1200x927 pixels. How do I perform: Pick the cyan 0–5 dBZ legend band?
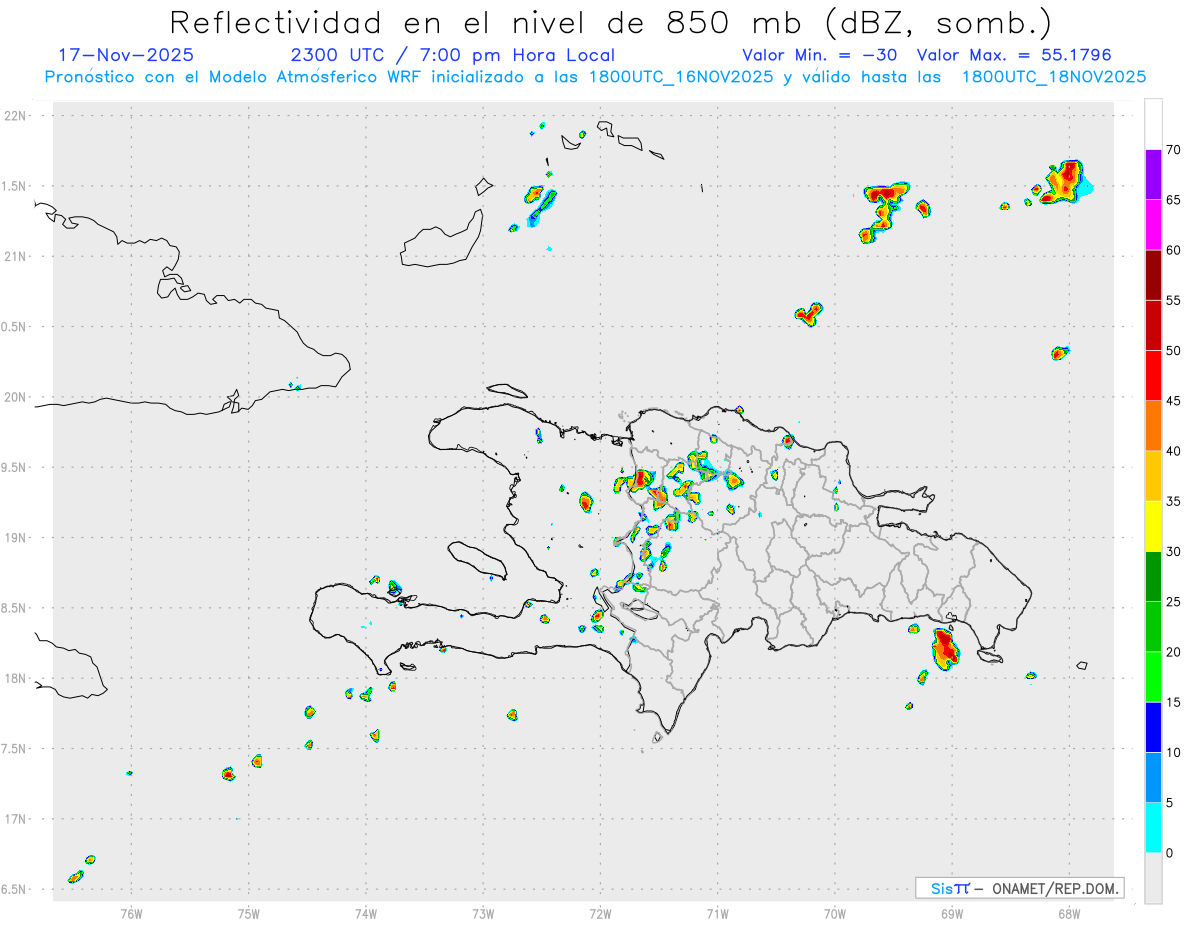click(x=1153, y=828)
